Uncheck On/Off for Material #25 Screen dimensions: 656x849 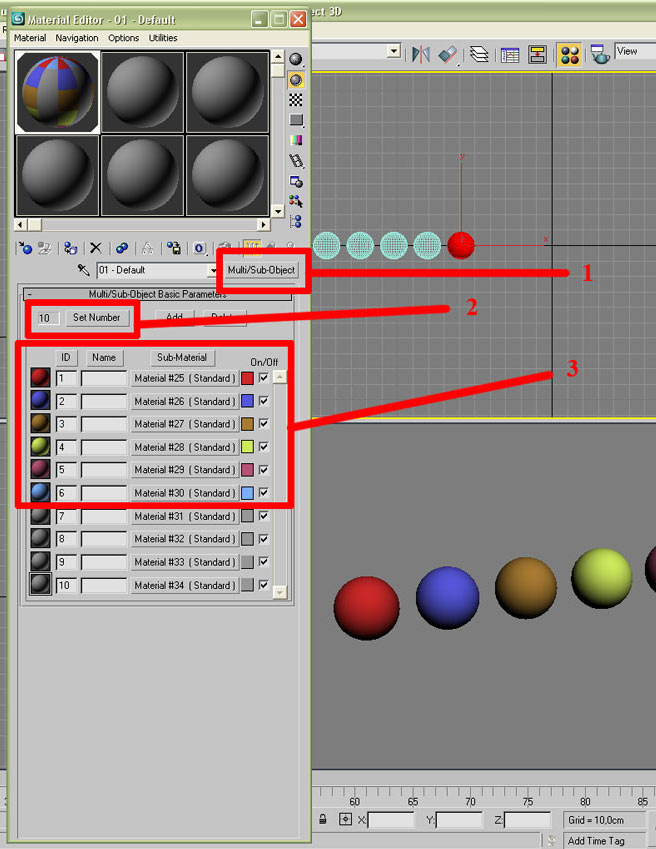[x=264, y=378]
